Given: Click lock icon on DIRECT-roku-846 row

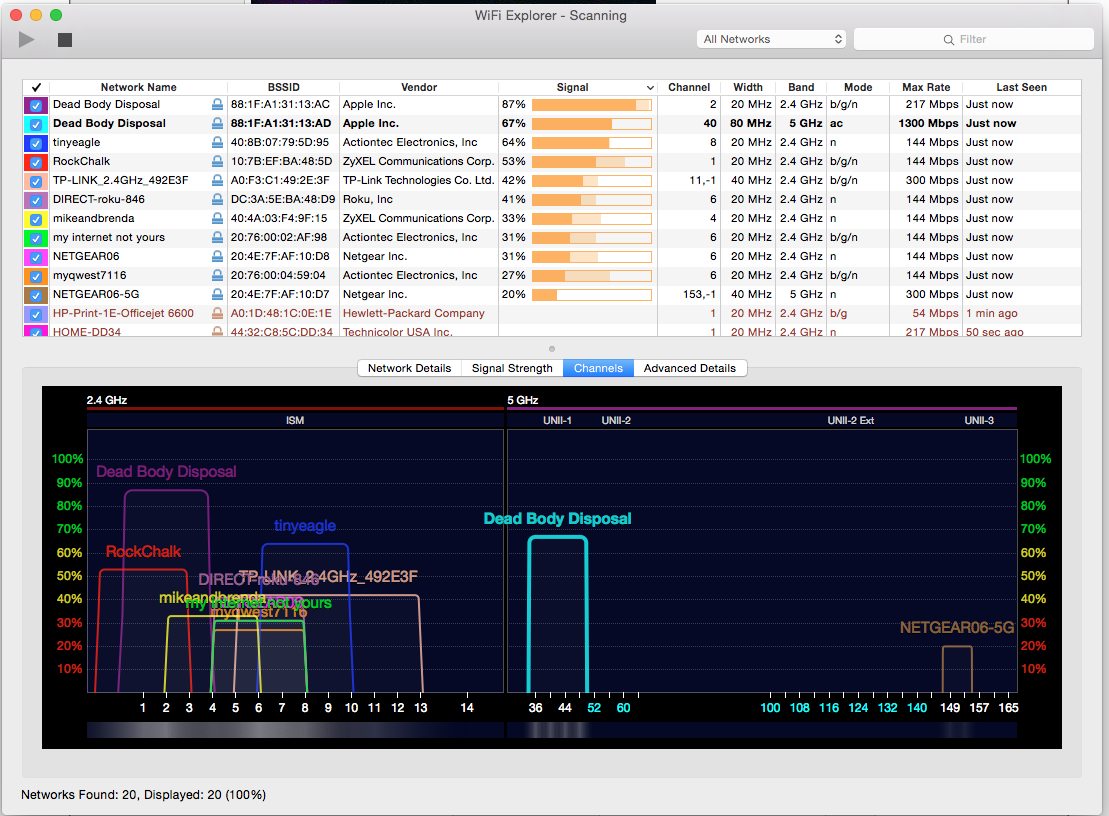Looking at the screenshot, I should click(217, 199).
